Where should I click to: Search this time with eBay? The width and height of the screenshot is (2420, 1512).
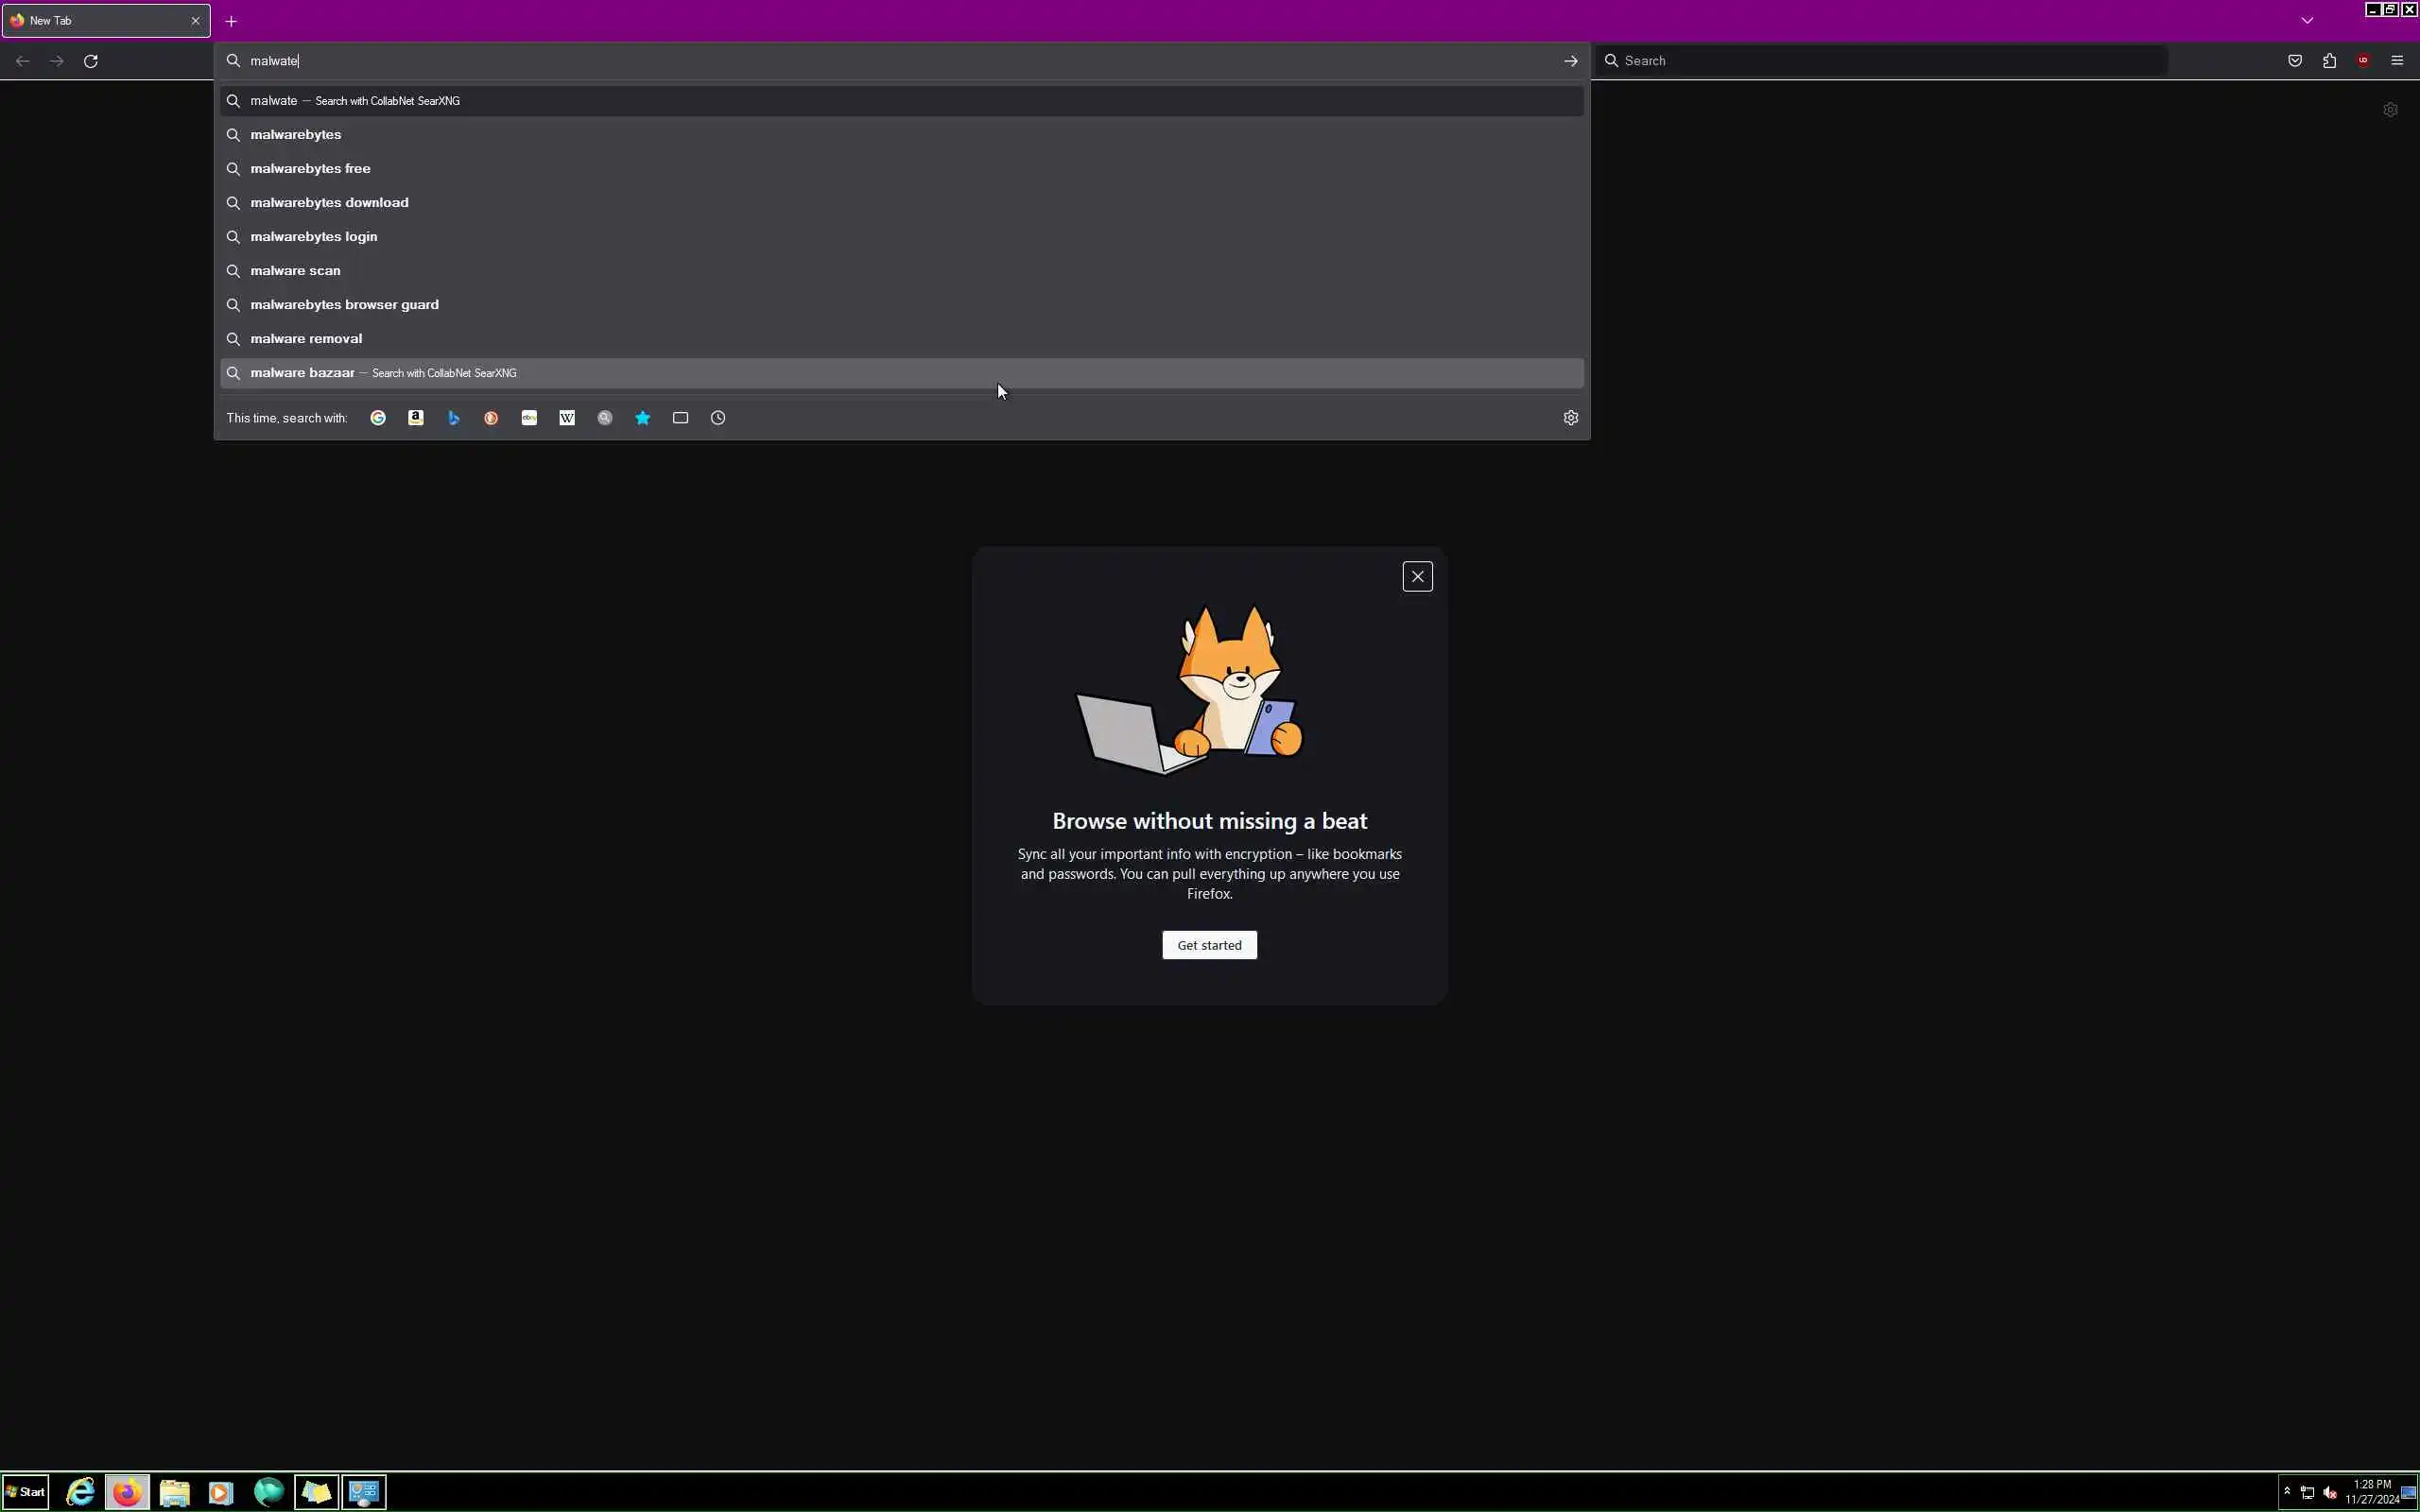click(x=529, y=418)
